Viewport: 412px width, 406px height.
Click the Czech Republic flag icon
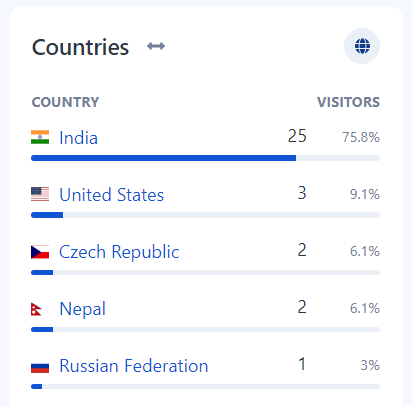(x=40, y=252)
